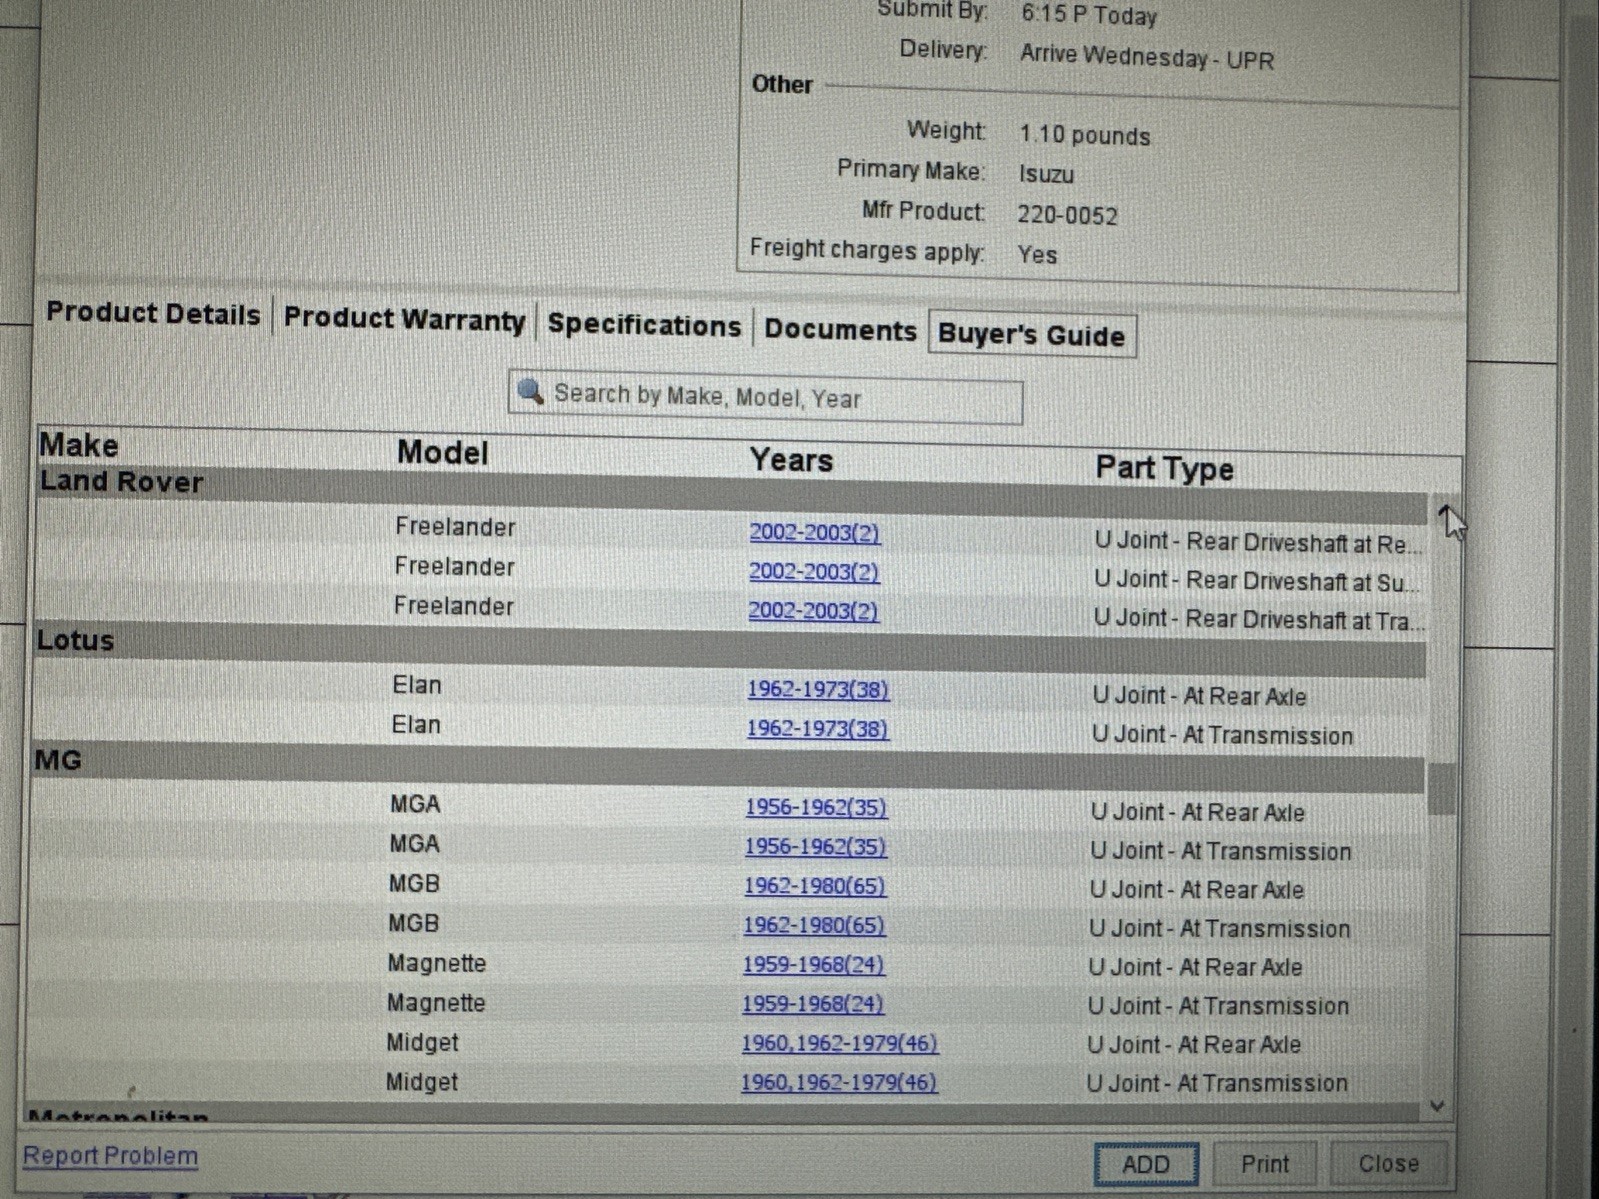The image size is (1599, 1199).
Task: Open the Product Details tab
Action: (153, 314)
